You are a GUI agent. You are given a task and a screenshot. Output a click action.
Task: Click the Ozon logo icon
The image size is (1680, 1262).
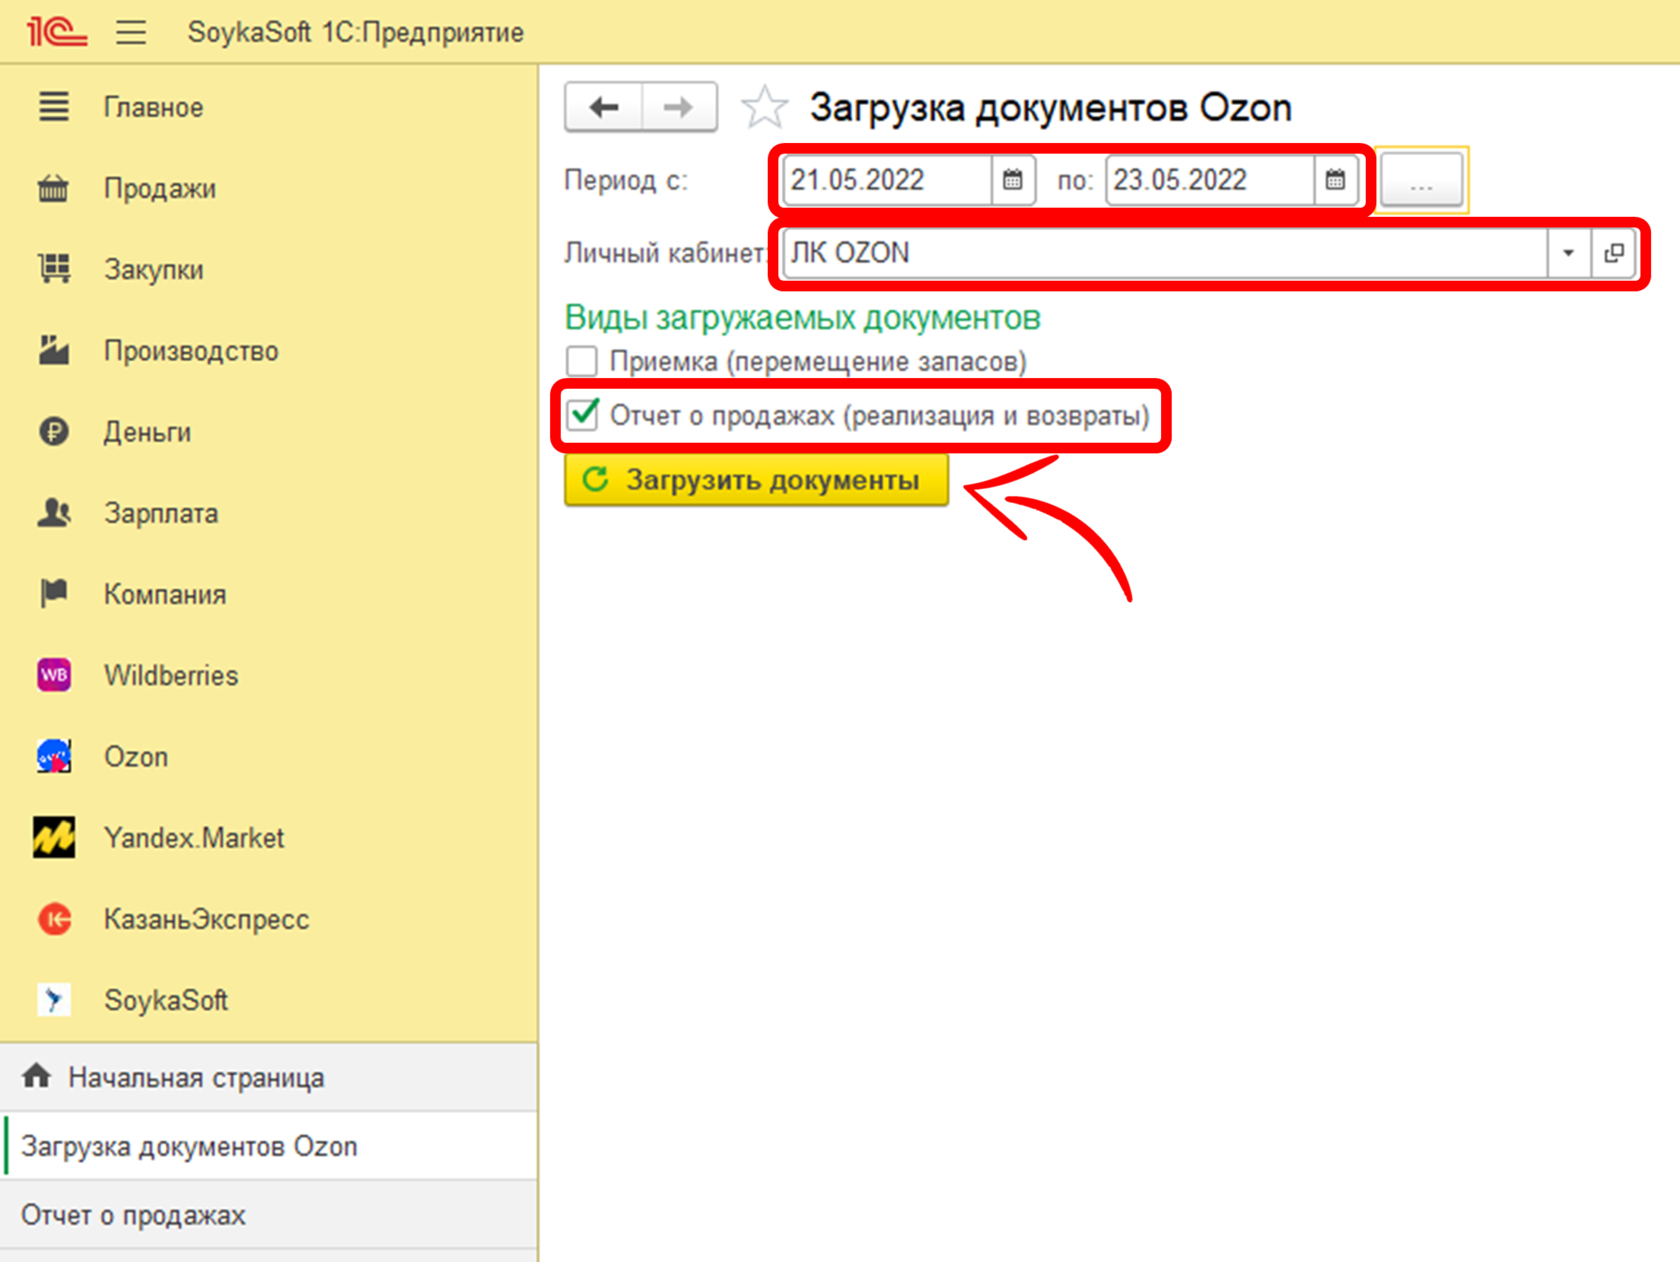[x=54, y=756]
